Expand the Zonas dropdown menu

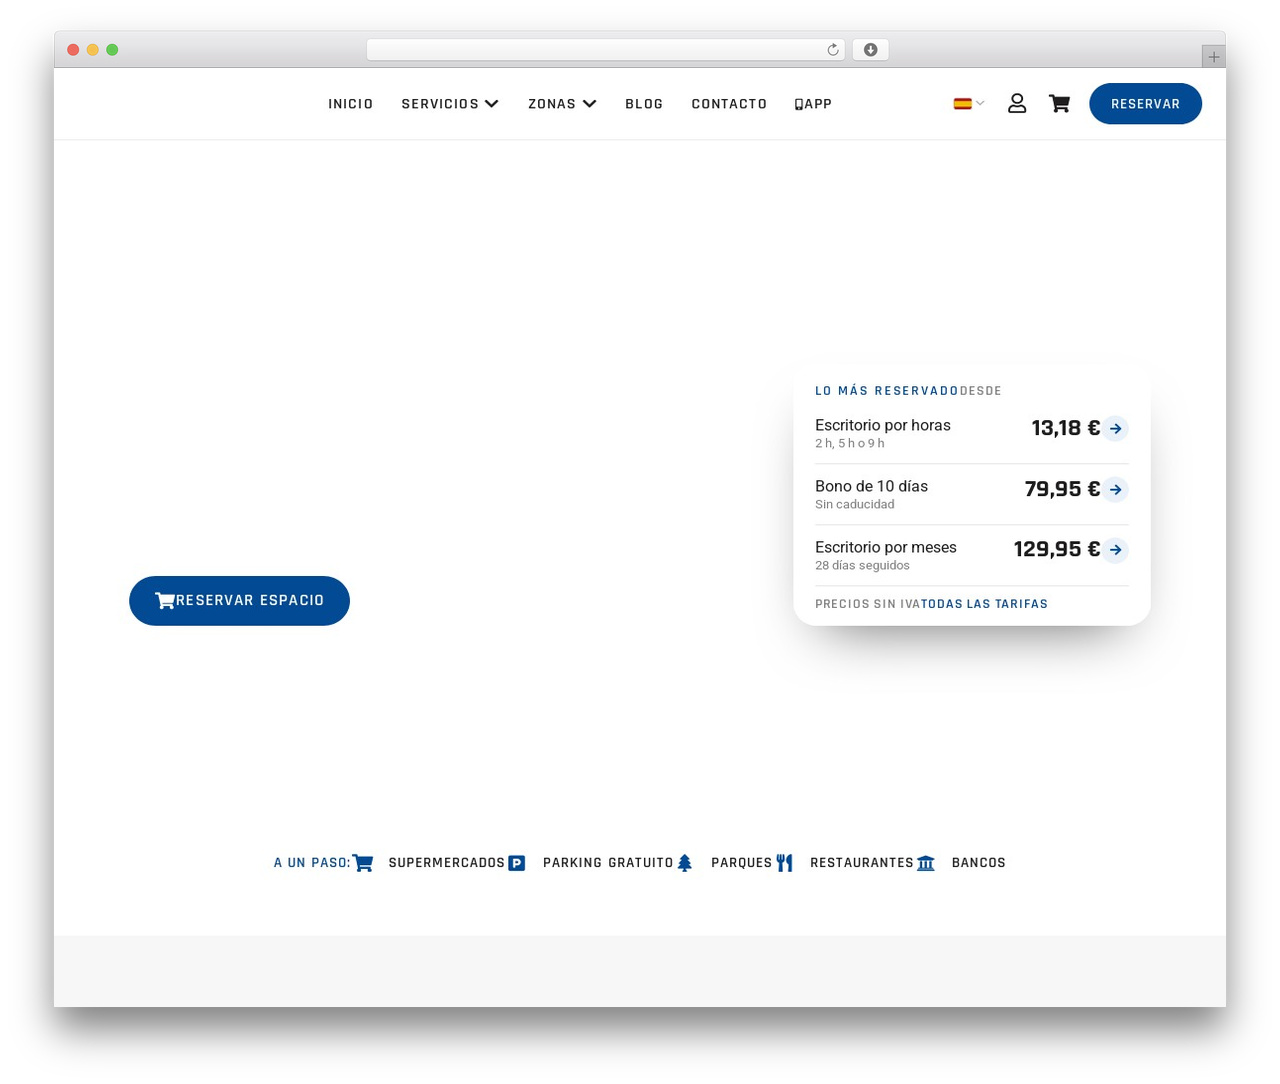(x=562, y=104)
